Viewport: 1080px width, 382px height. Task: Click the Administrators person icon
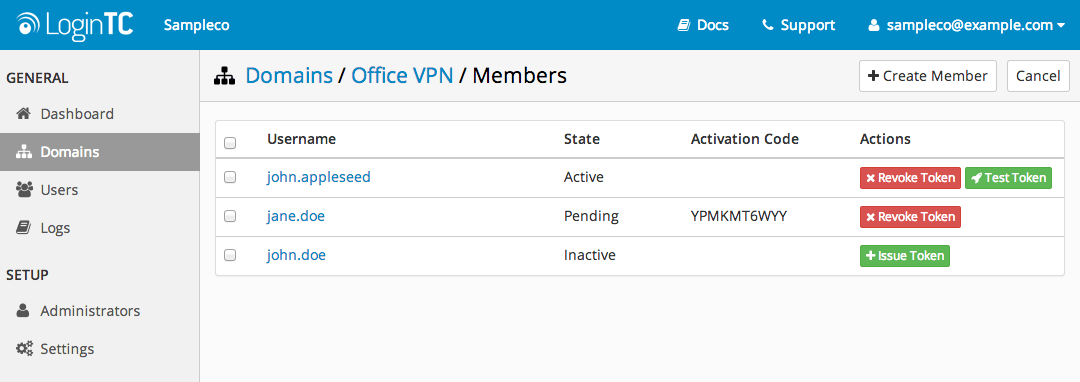point(23,310)
